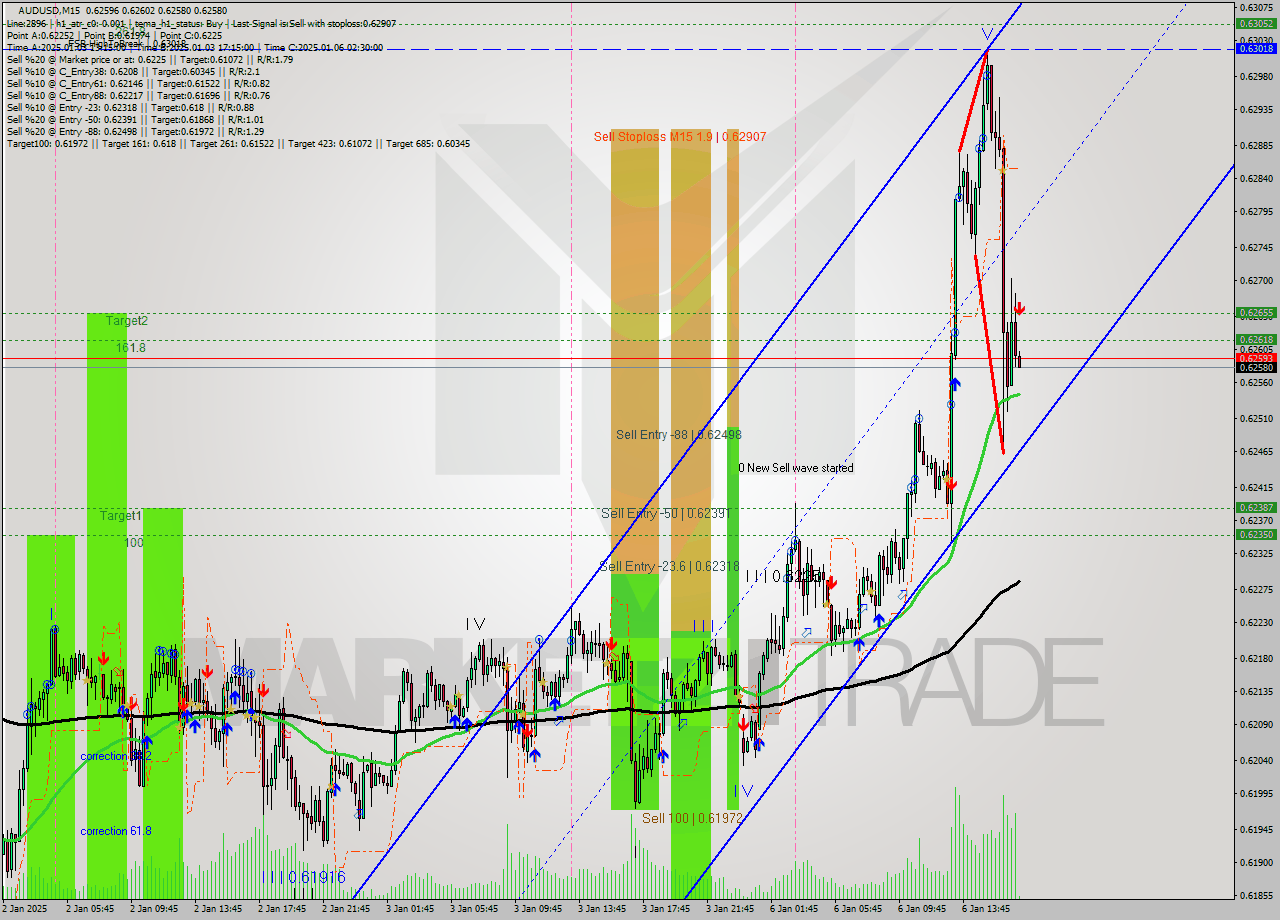Click the '2 Jan 2025' time axis label

24,910
